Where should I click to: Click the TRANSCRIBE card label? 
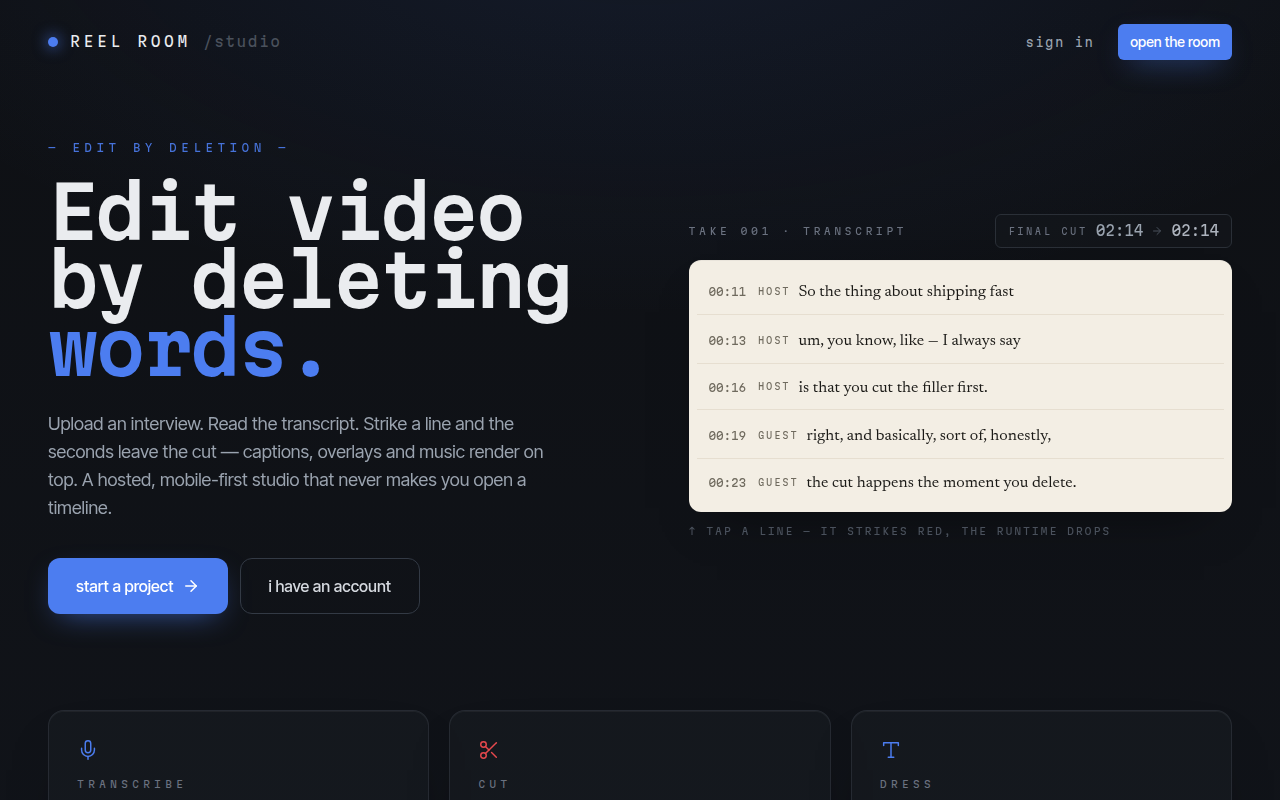(131, 784)
